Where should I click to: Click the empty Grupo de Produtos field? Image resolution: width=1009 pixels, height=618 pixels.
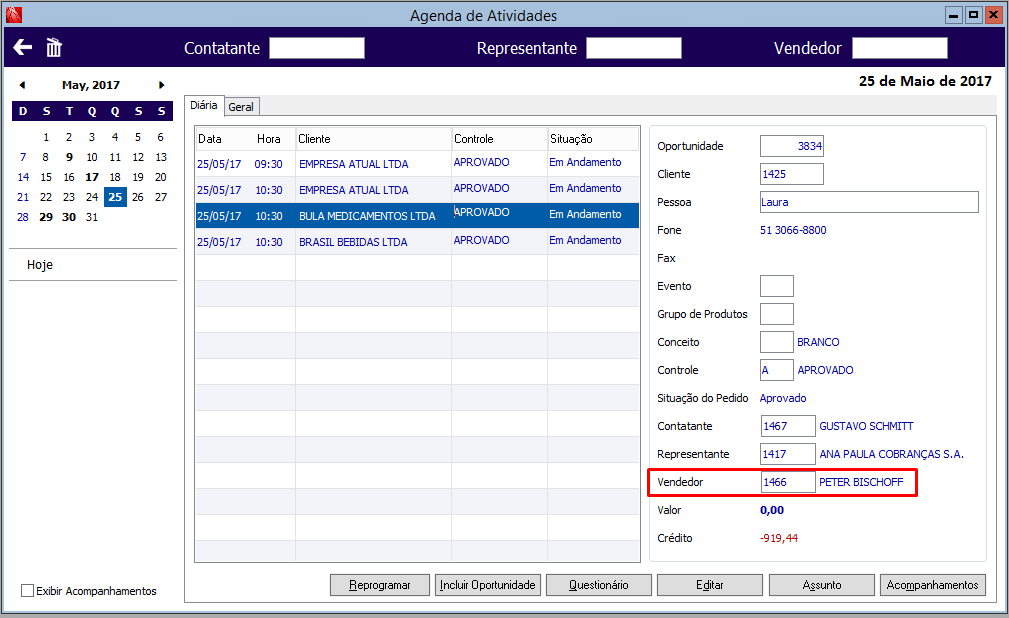coord(777,314)
